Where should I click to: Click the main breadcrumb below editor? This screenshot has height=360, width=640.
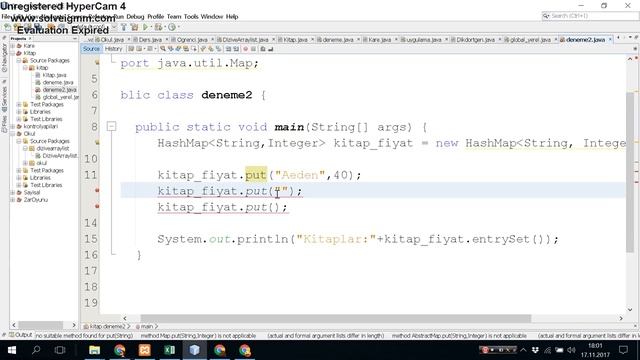[147, 327]
